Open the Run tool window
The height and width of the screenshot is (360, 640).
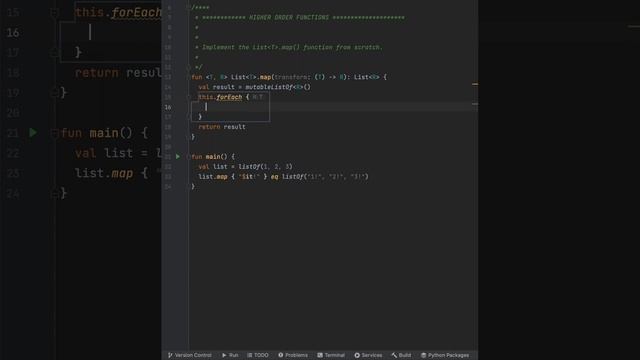click(x=230, y=355)
